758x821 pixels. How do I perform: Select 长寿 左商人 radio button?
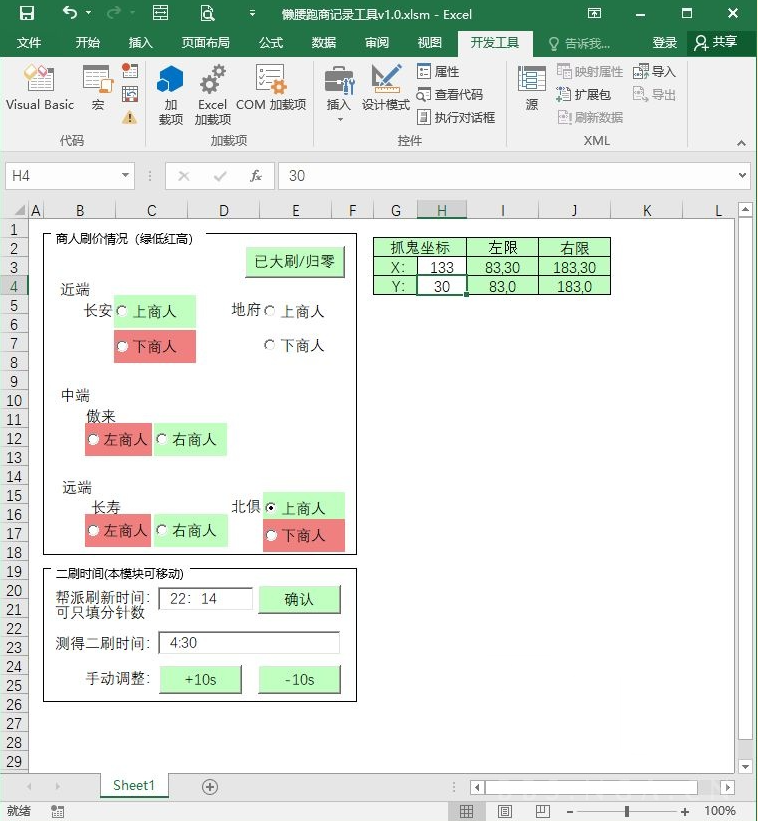(93, 530)
